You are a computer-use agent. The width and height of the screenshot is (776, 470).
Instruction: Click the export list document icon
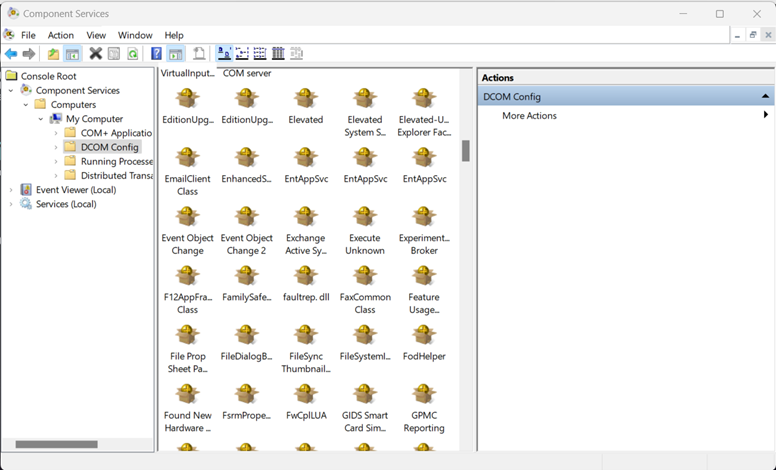(x=199, y=53)
